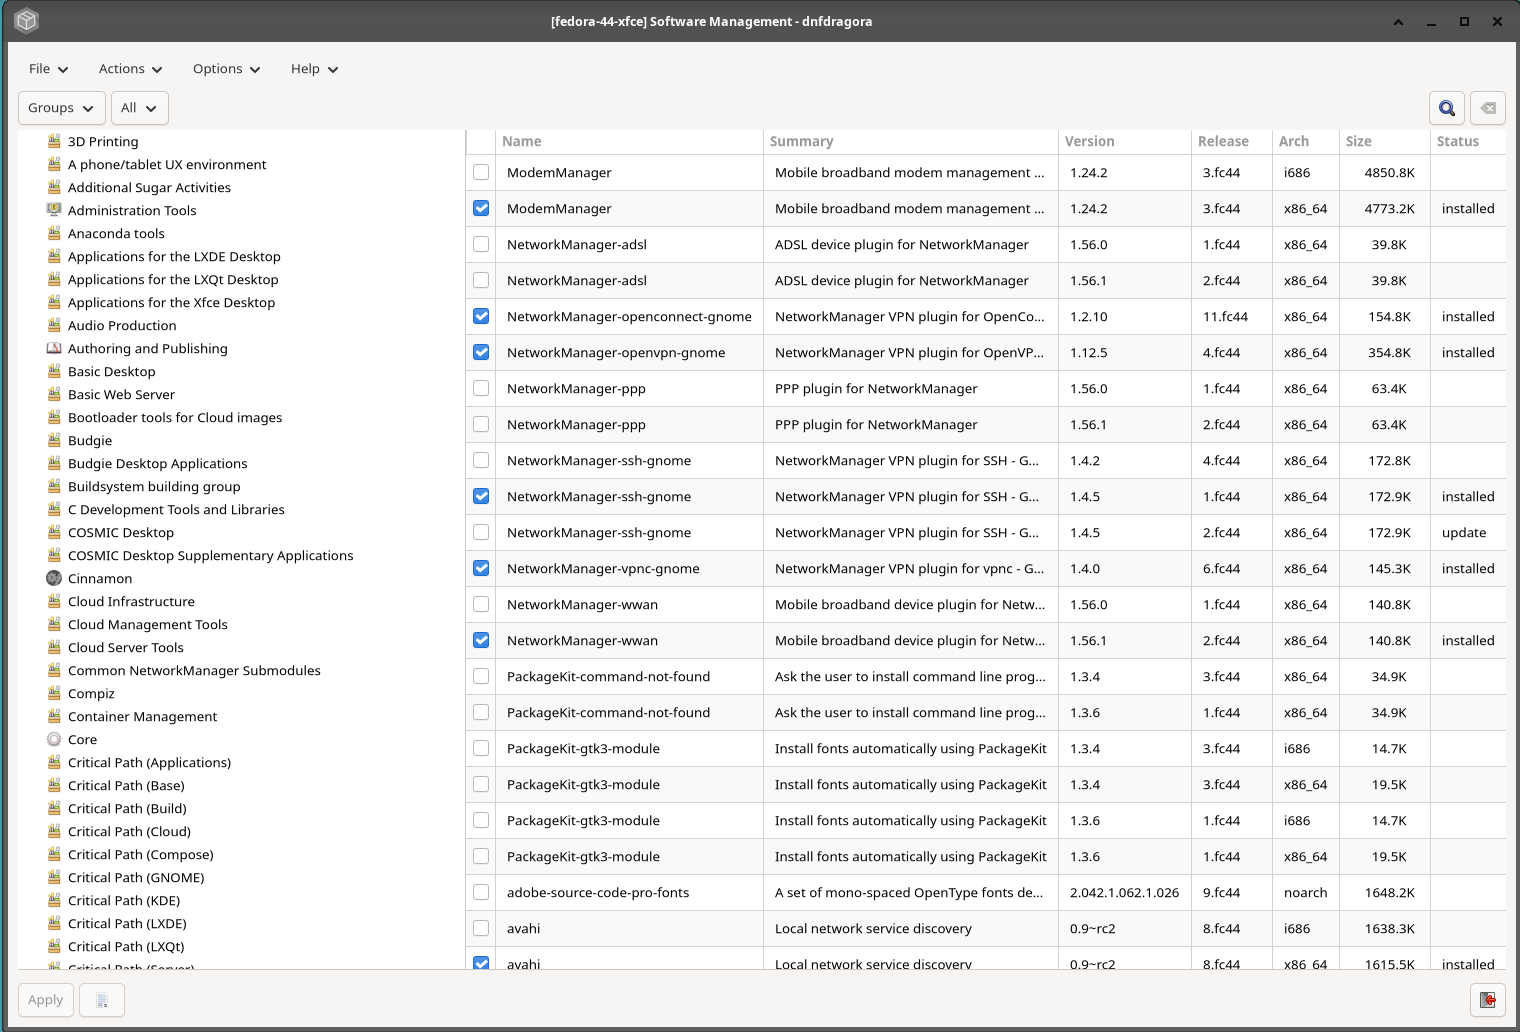
Task: Open the Actions menu
Action: click(x=130, y=69)
